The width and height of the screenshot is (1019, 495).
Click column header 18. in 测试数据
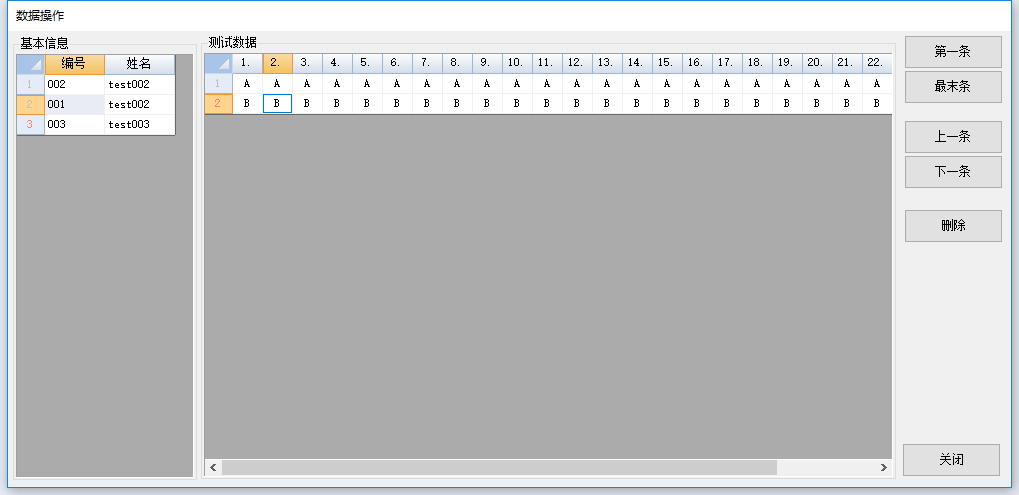(757, 64)
